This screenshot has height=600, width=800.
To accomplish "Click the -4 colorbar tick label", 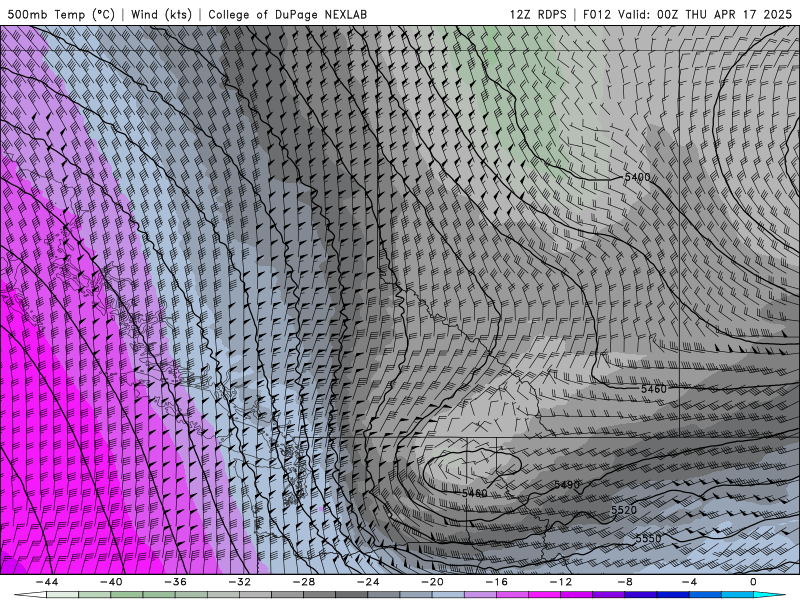I will coord(689,582).
